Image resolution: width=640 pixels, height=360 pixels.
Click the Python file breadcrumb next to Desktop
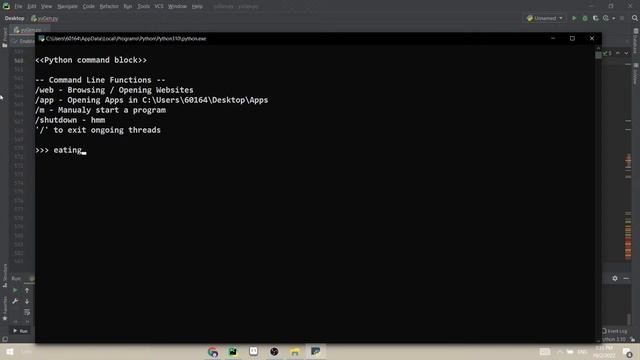point(44,18)
